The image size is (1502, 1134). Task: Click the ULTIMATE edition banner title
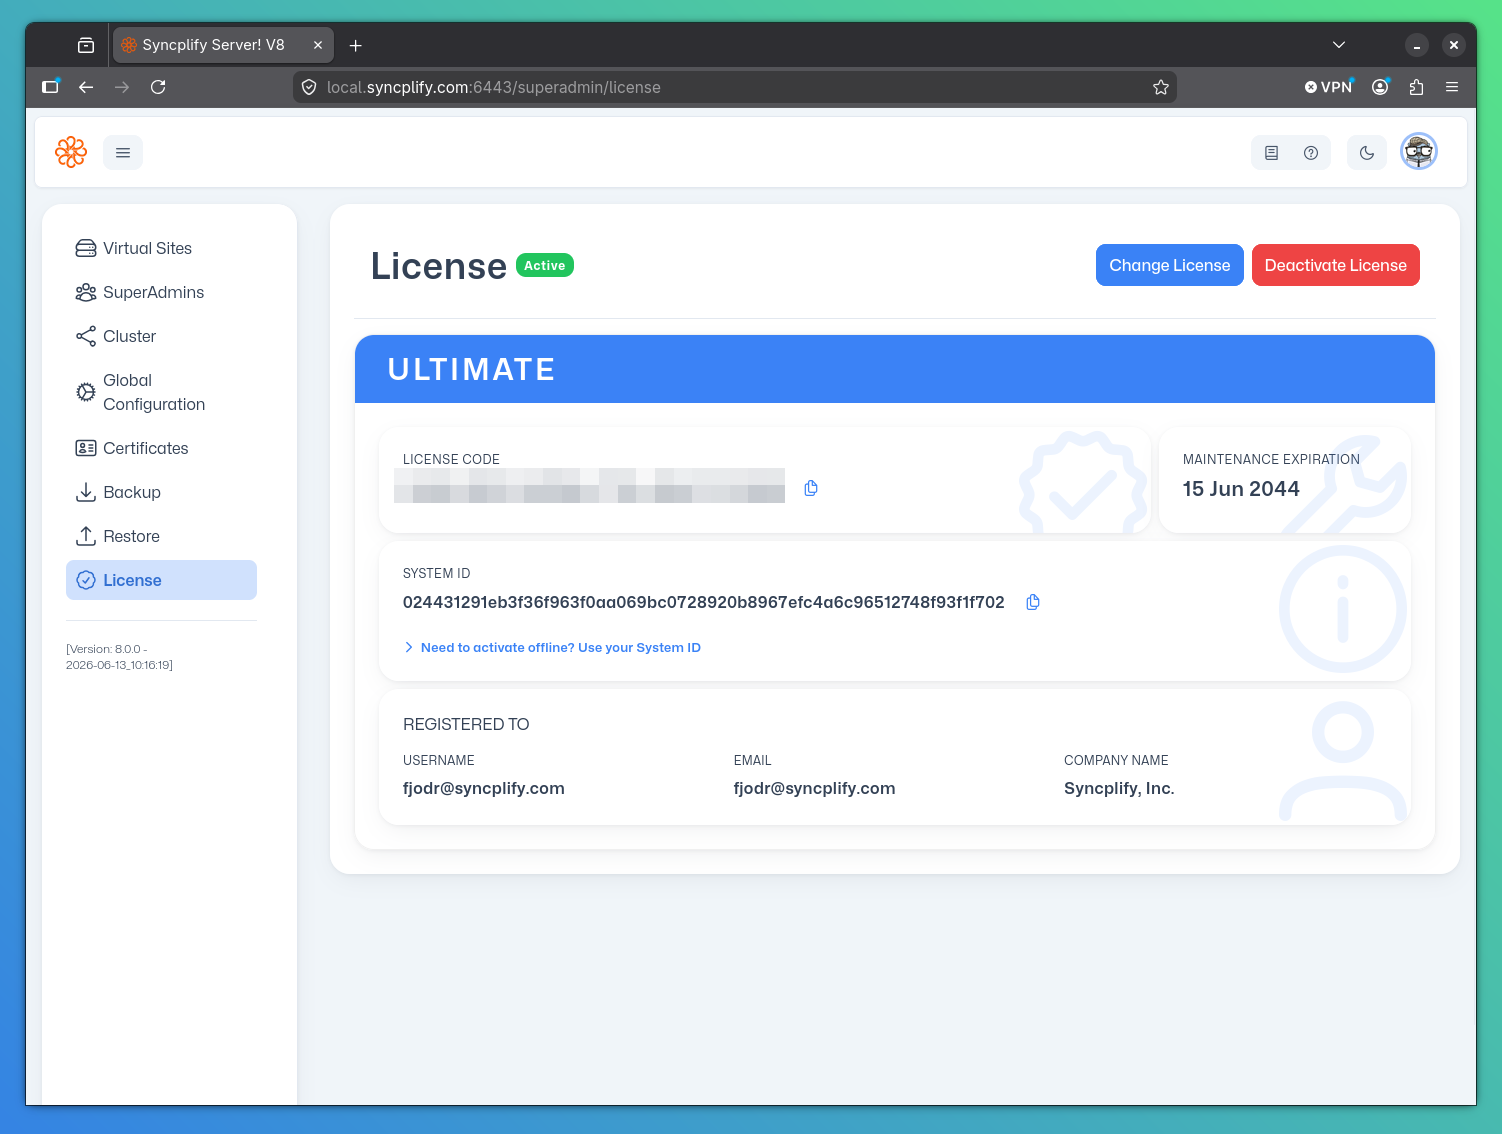coord(471,370)
